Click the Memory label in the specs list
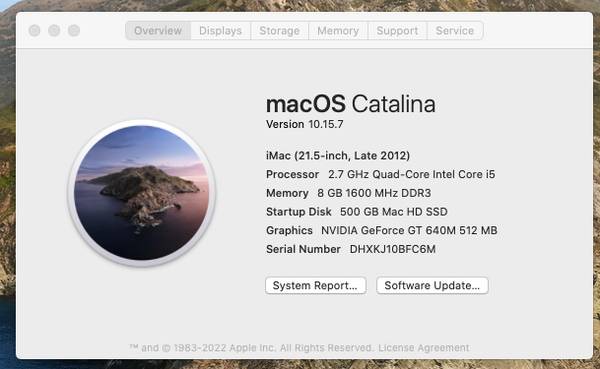Image resolution: width=600 pixels, height=369 pixels. click(287, 193)
